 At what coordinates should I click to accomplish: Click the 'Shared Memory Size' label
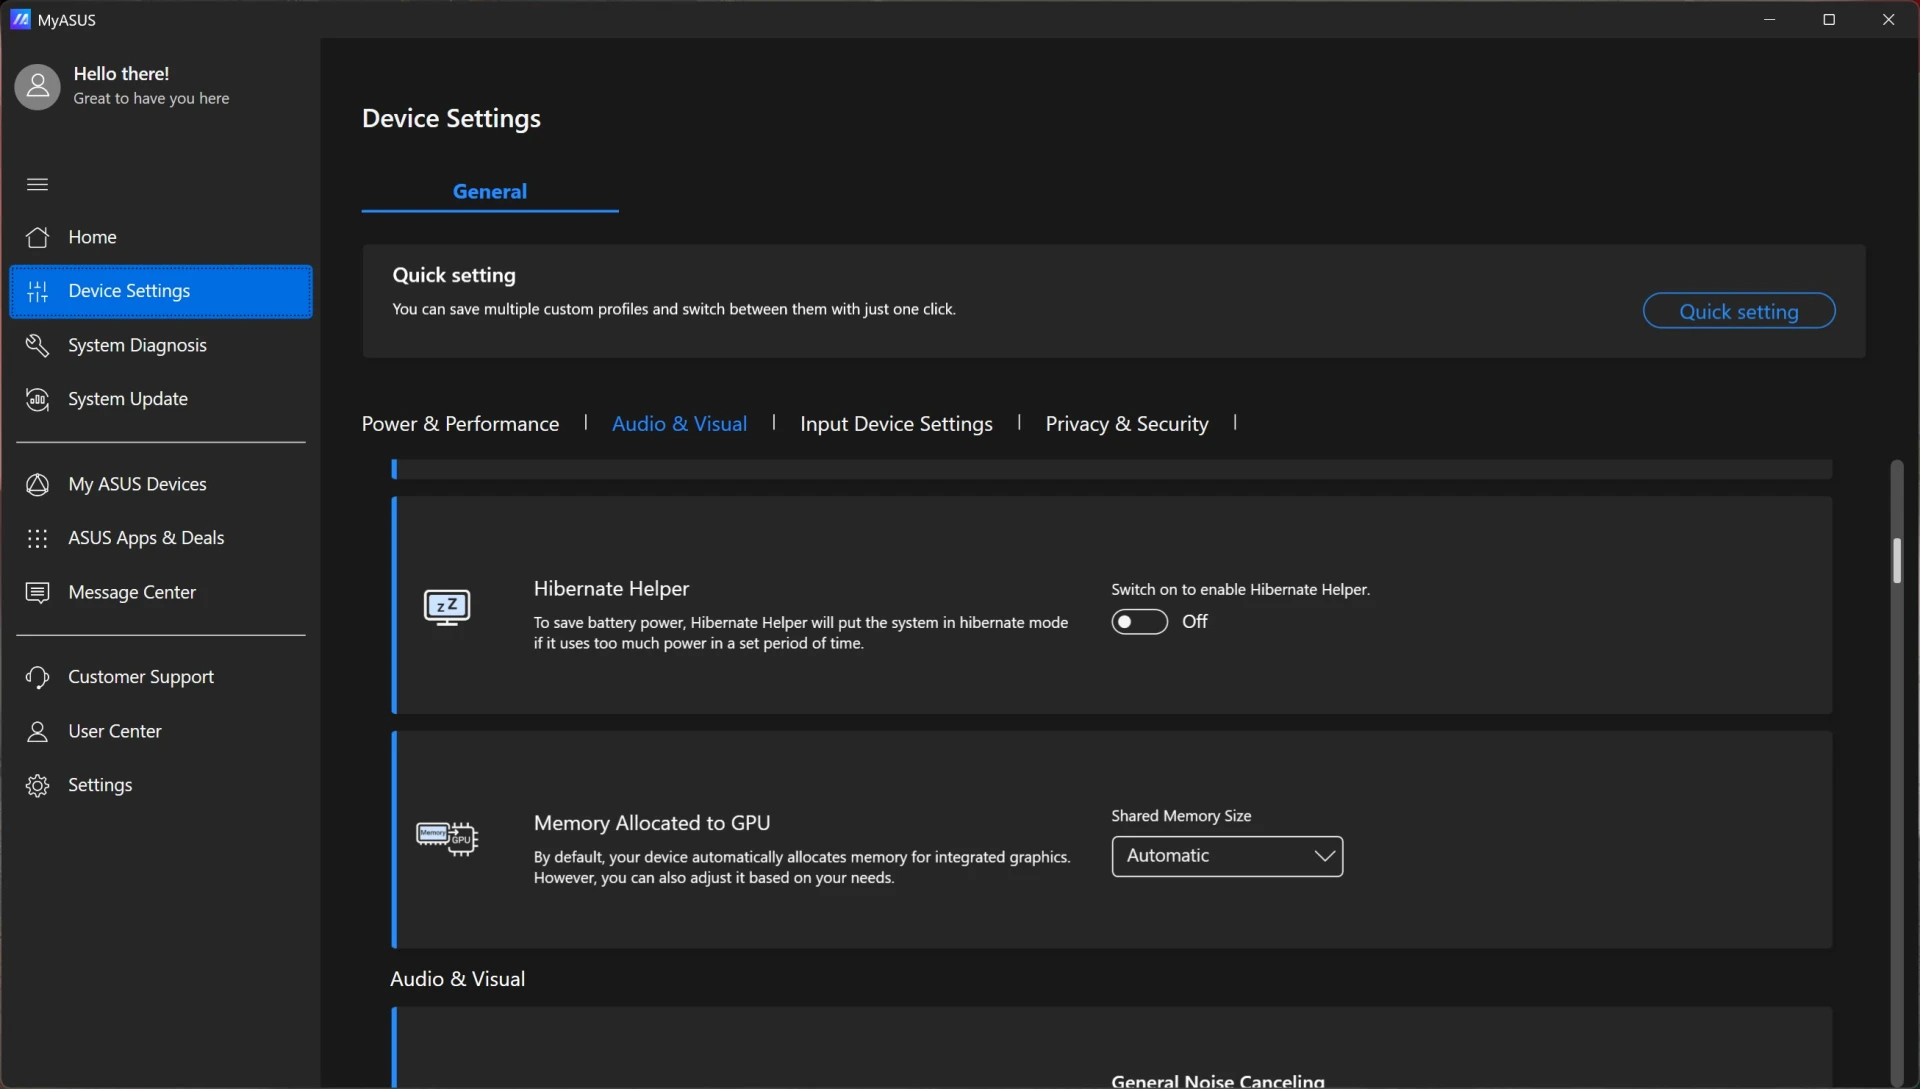(x=1181, y=816)
